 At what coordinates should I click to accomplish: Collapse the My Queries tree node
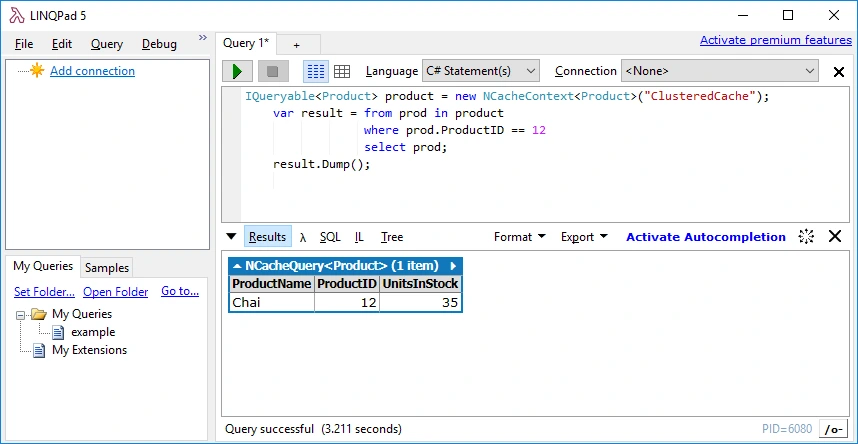[x=20, y=315]
